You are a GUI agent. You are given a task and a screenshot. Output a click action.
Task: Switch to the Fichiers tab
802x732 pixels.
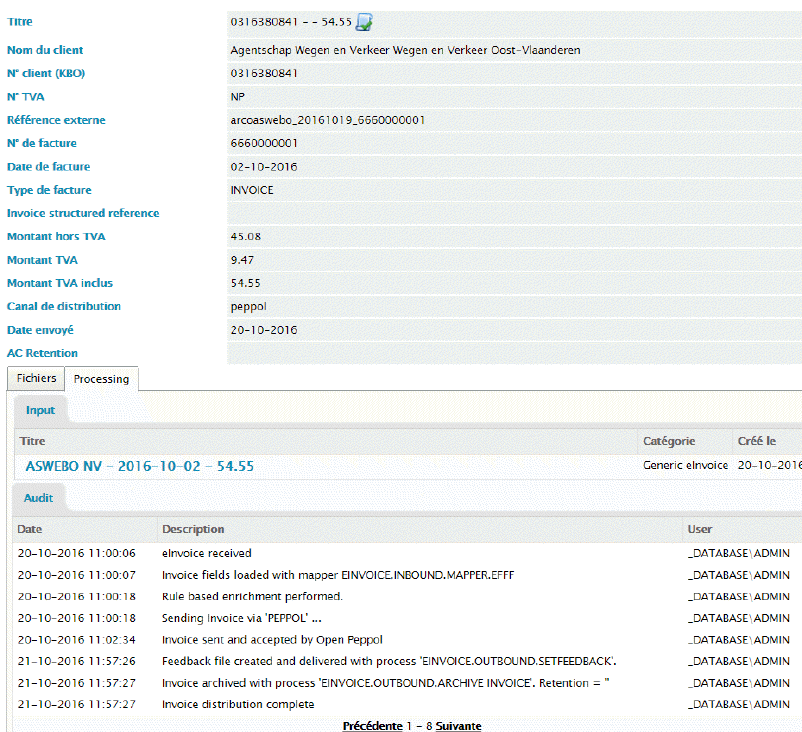[36, 379]
